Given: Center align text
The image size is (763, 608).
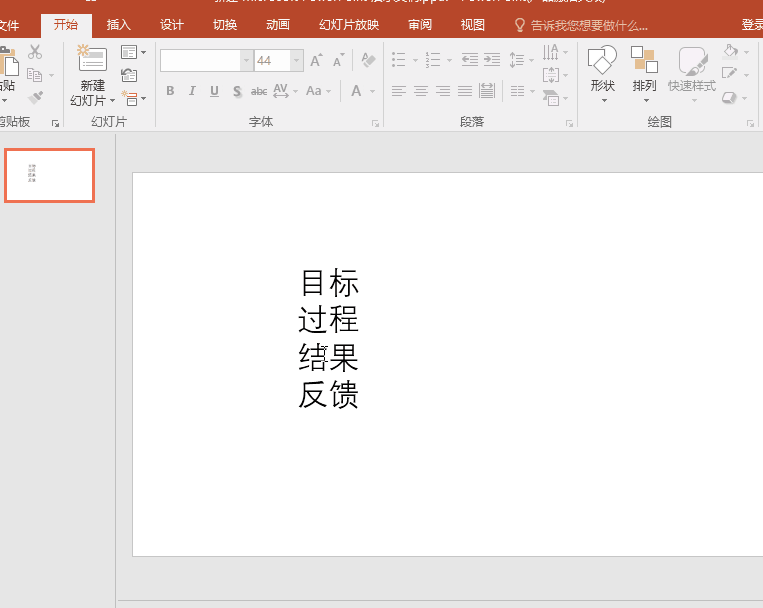Looking at the screenshot, I should (421, 91).
